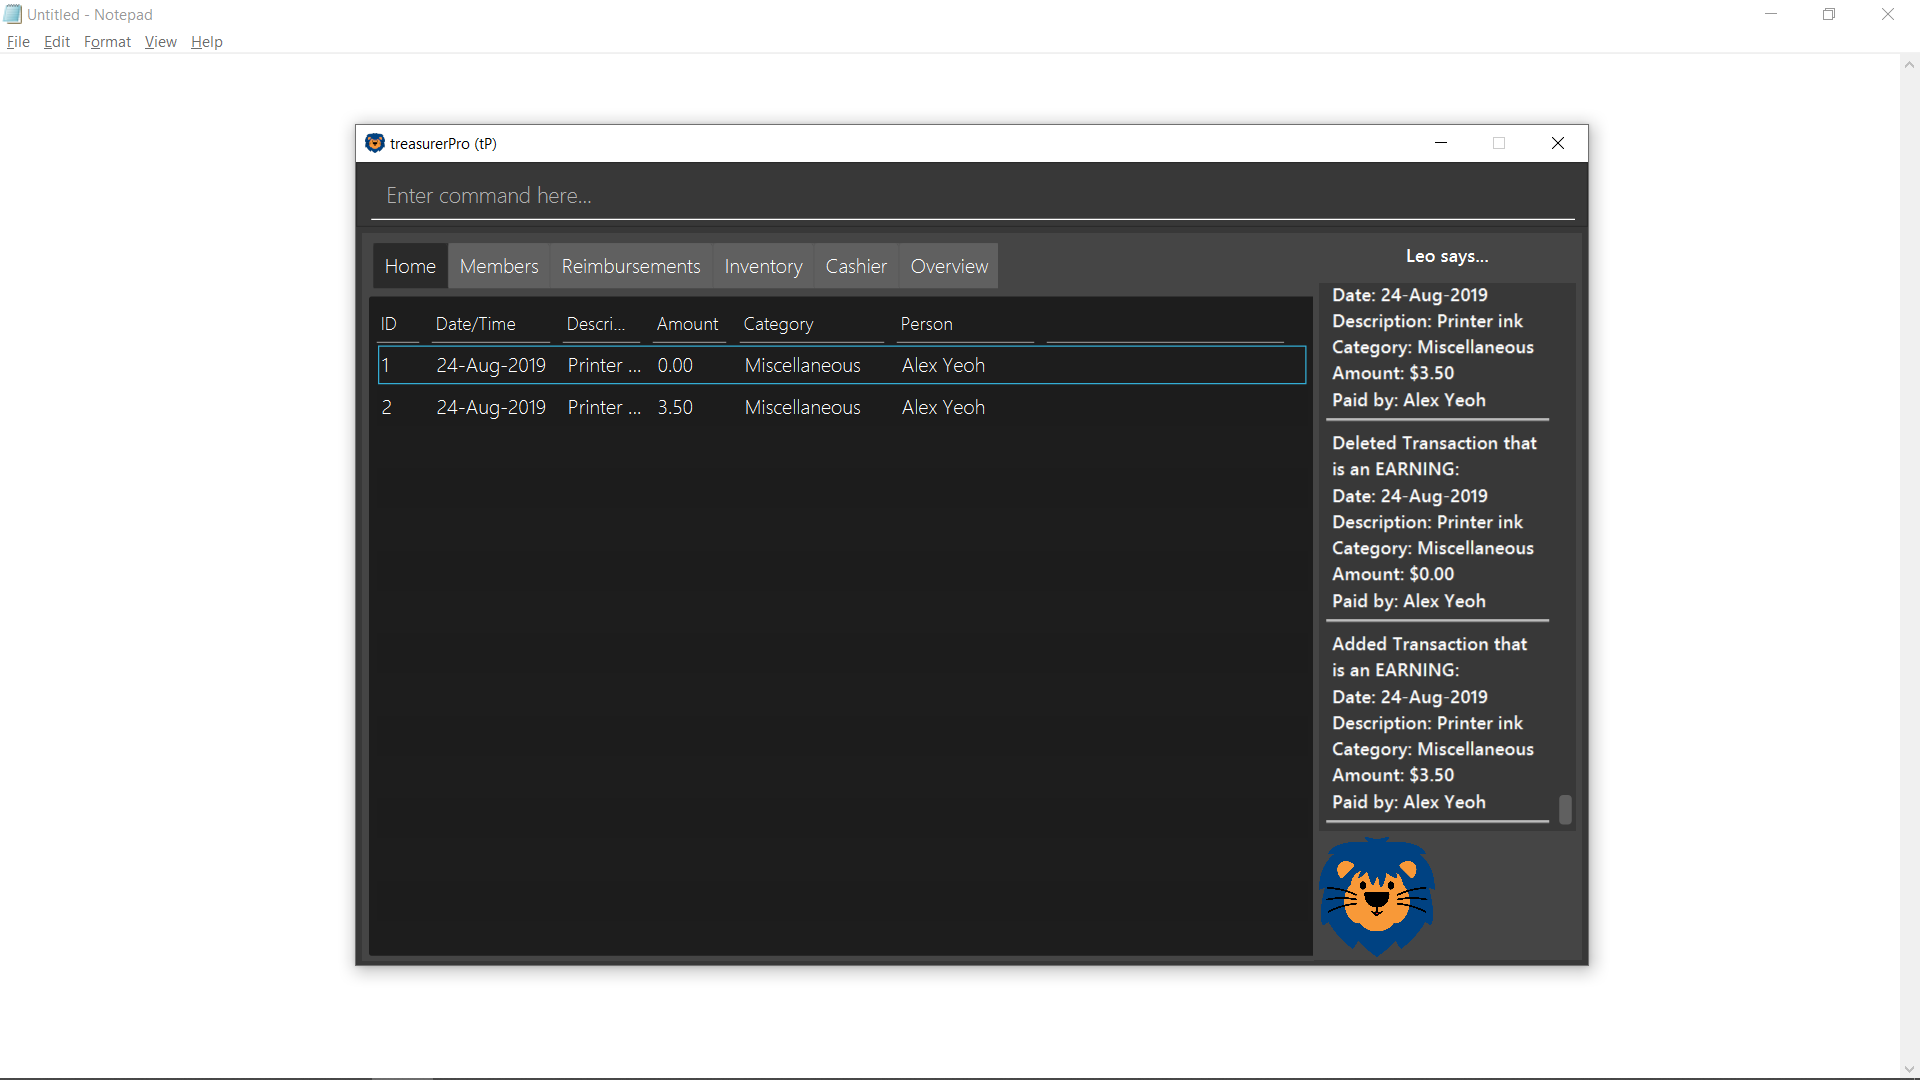
Task: Select transaction row with amount 0.00
Action: pyautogui.click(x=840, y=365)
